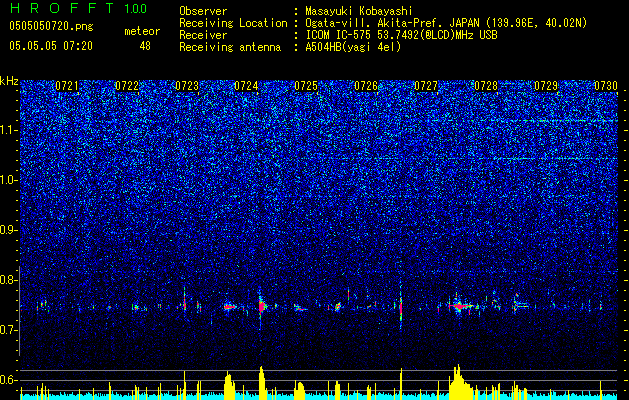Click the 0723 time marker
The height and width of the screenshot is (400, 629).
(x=187, y=86)
